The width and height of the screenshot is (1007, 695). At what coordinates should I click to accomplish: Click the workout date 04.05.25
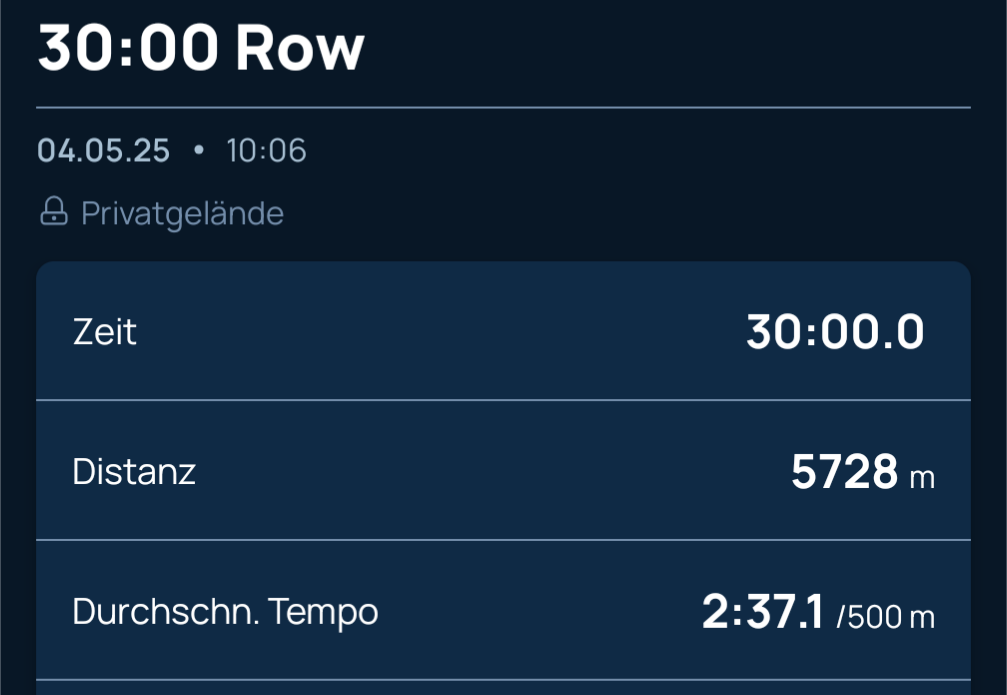pos(103,151)
